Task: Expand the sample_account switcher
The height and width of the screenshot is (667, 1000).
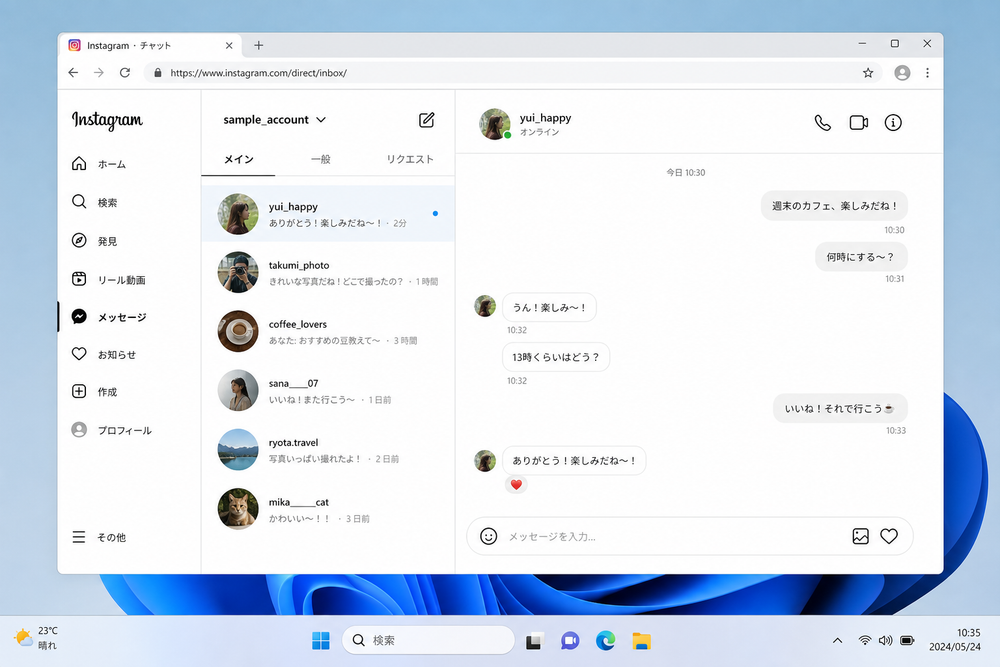Action: (275, 120)
